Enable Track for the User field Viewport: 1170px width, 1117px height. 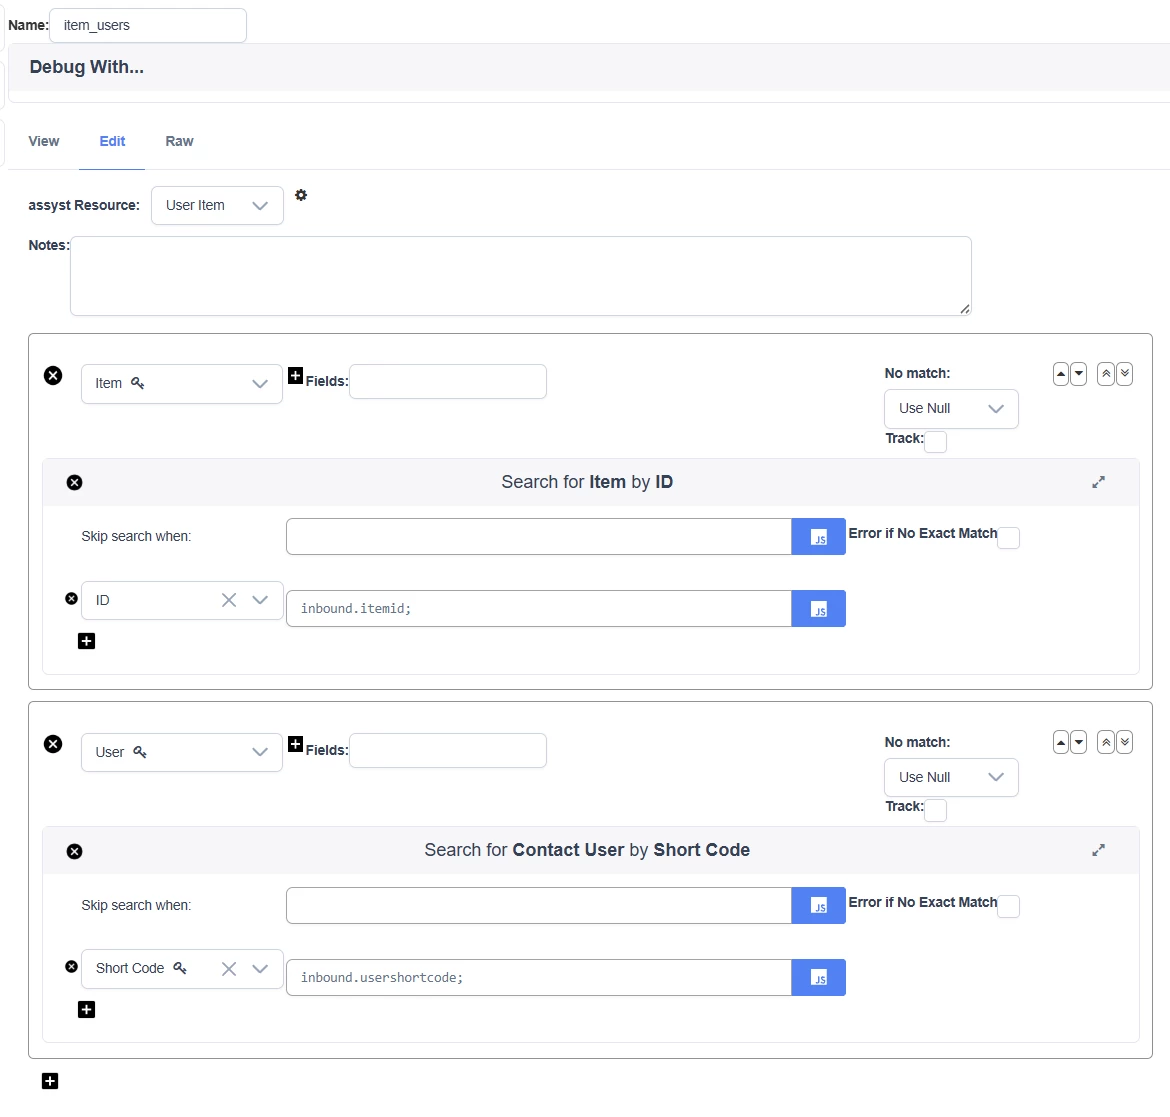935,810
